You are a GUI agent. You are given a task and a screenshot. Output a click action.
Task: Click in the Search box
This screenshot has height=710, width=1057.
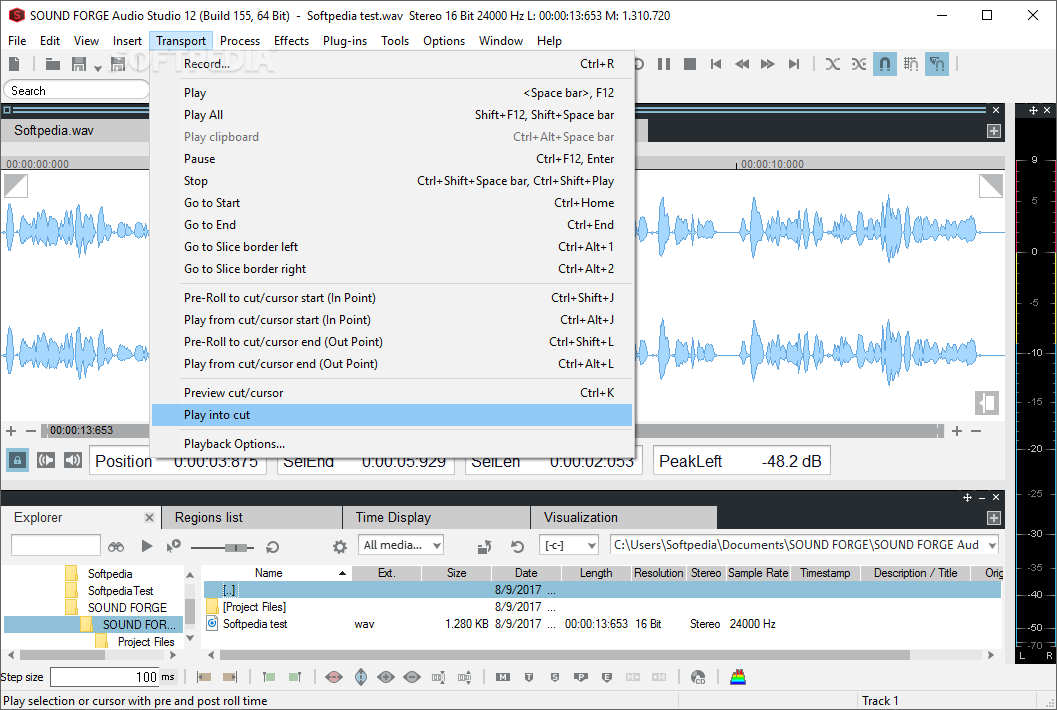coord(76,90)
